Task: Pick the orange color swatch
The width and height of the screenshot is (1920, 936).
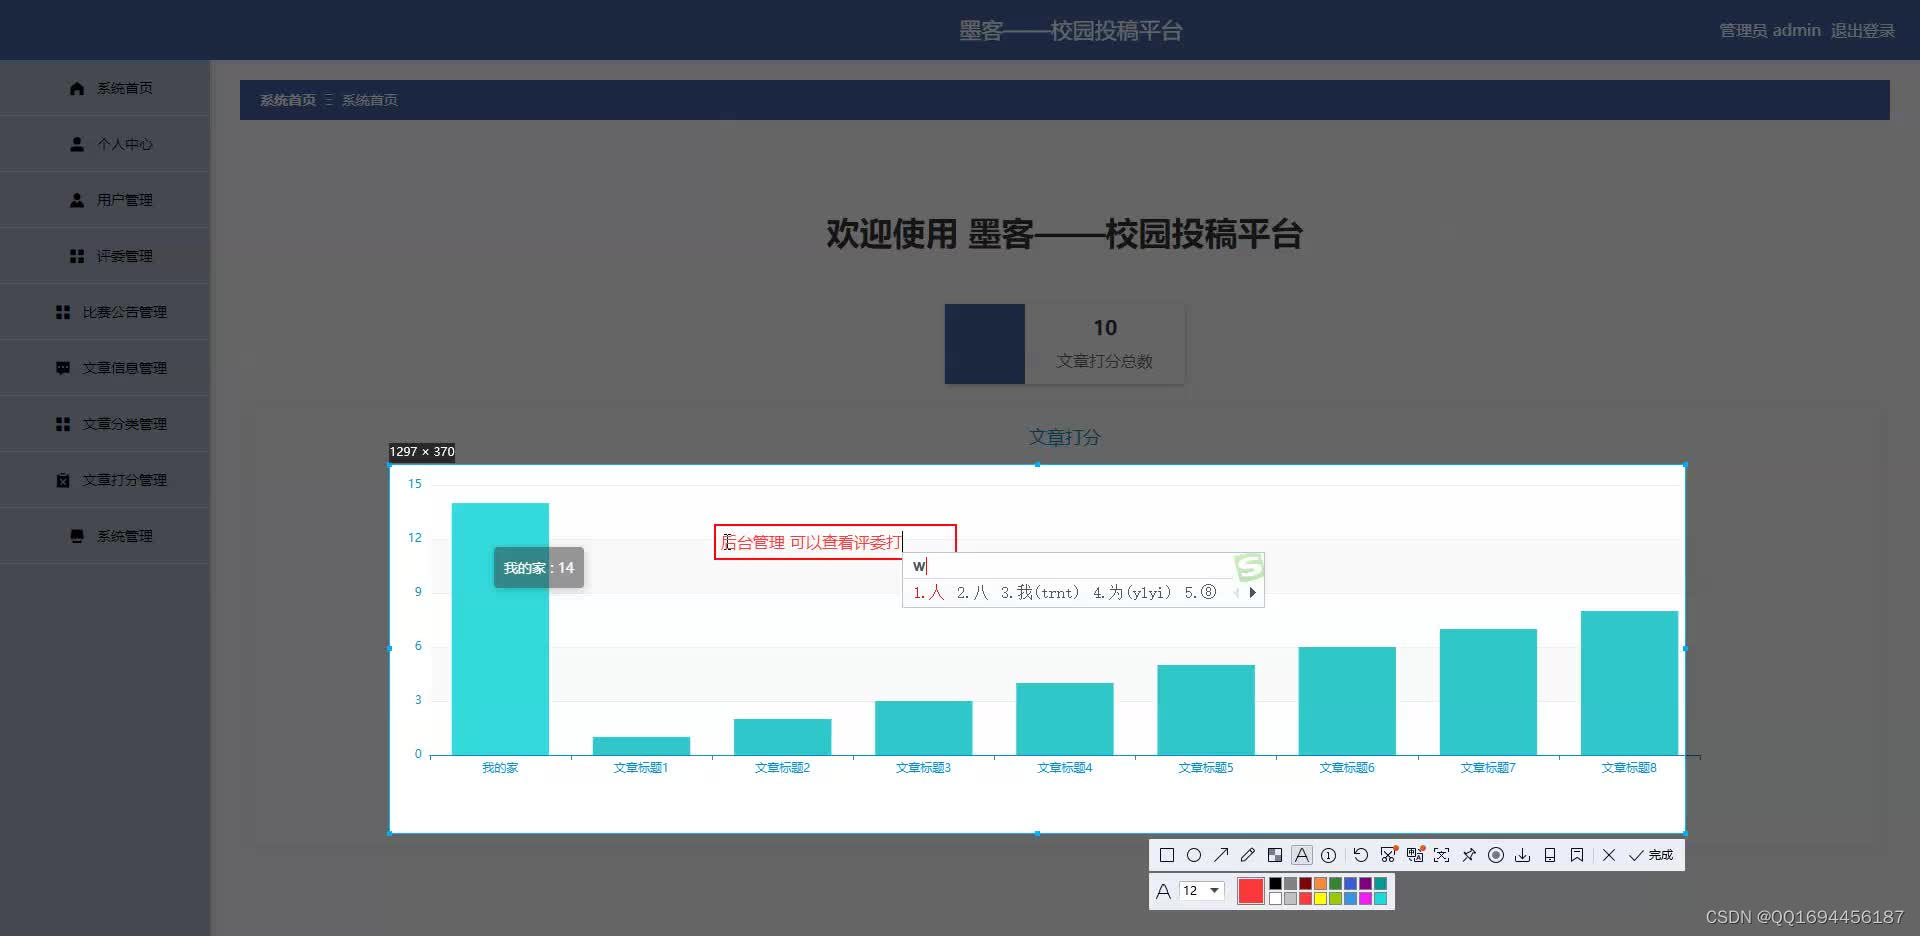Action: (x=1320, y=883)
